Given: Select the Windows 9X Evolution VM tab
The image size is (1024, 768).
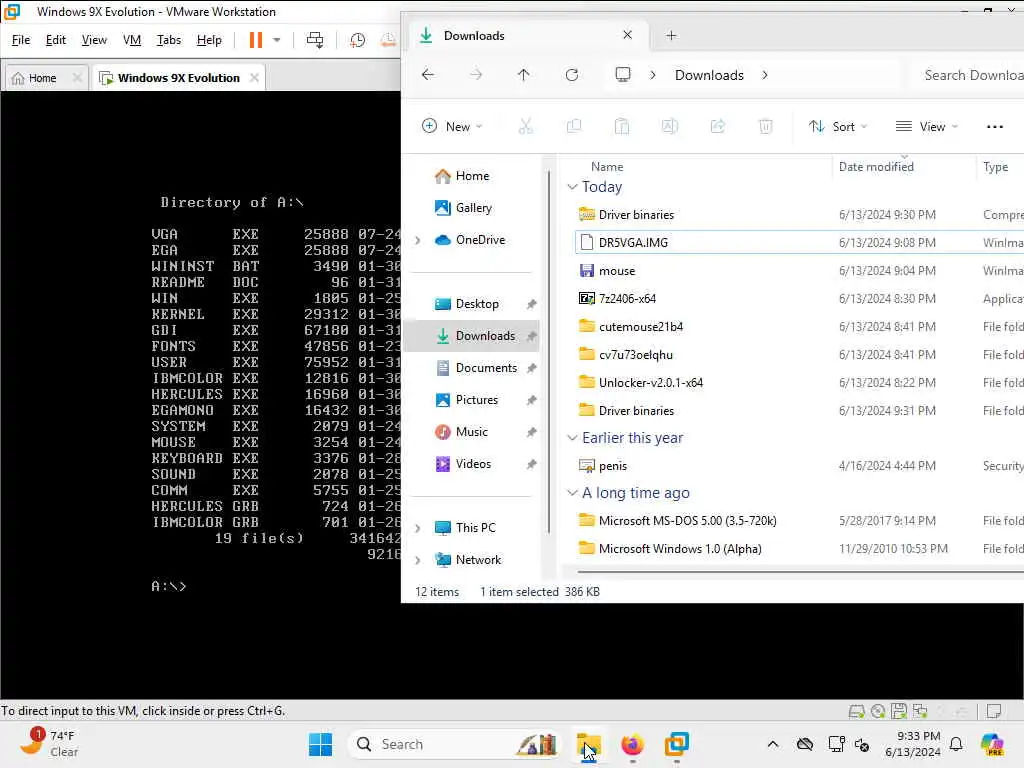Looking at the screenshot, I should [178, 78].
